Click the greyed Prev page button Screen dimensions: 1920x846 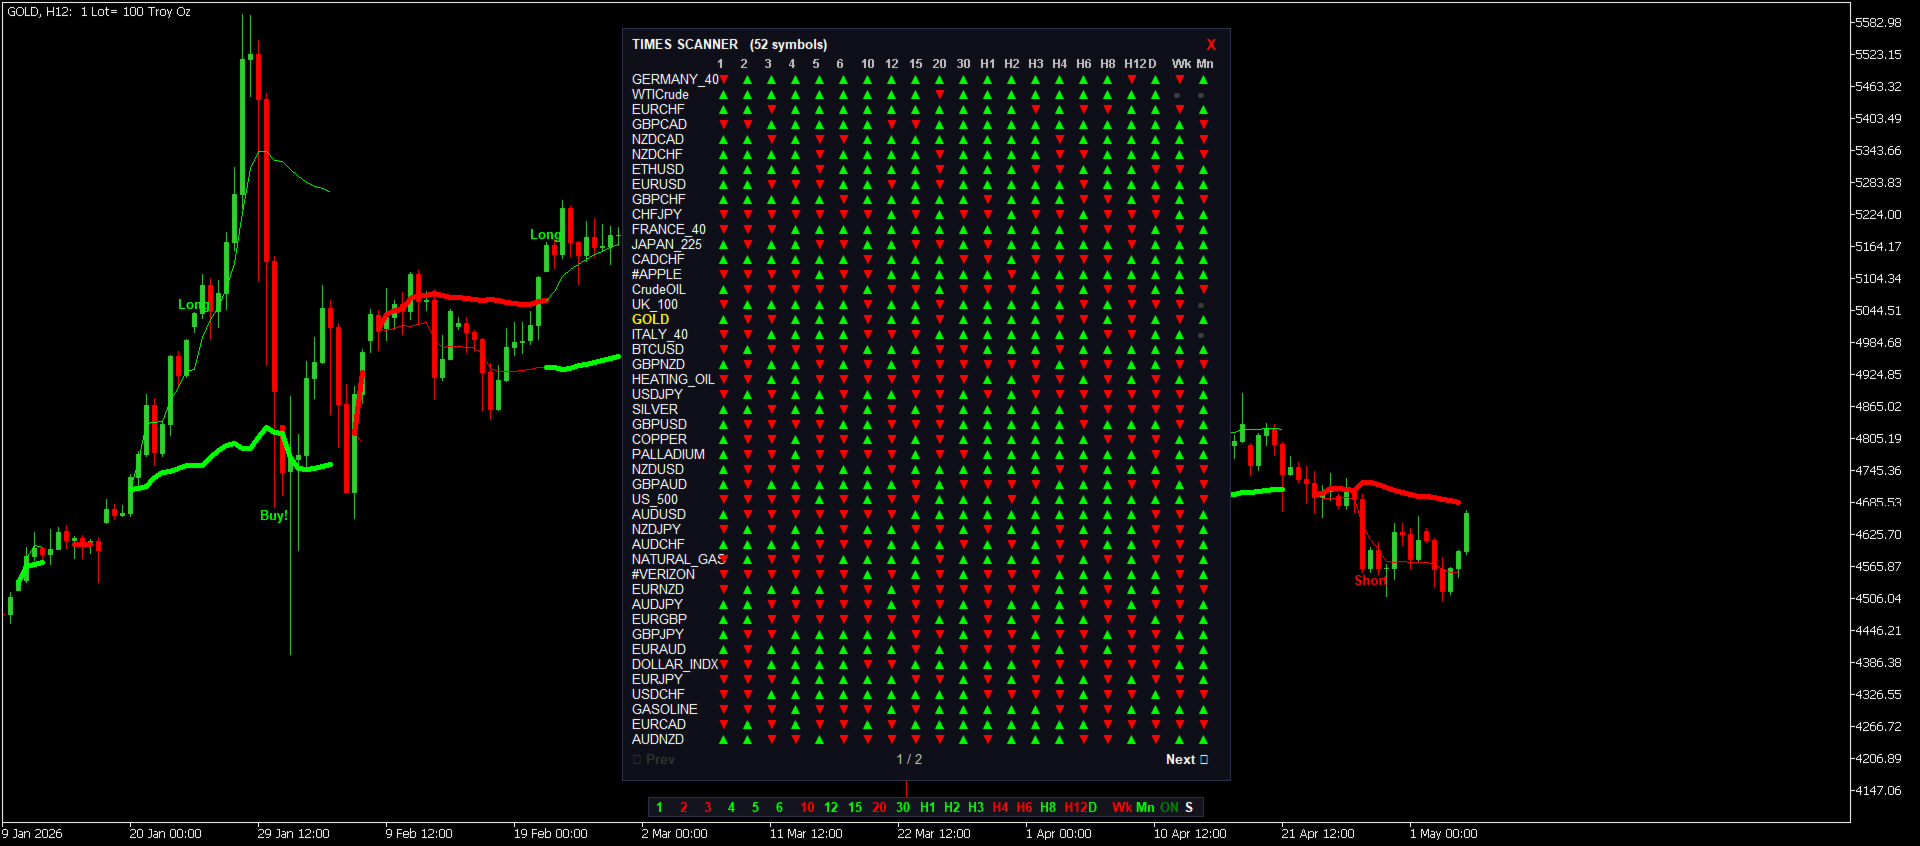click(x=654, y=760)
